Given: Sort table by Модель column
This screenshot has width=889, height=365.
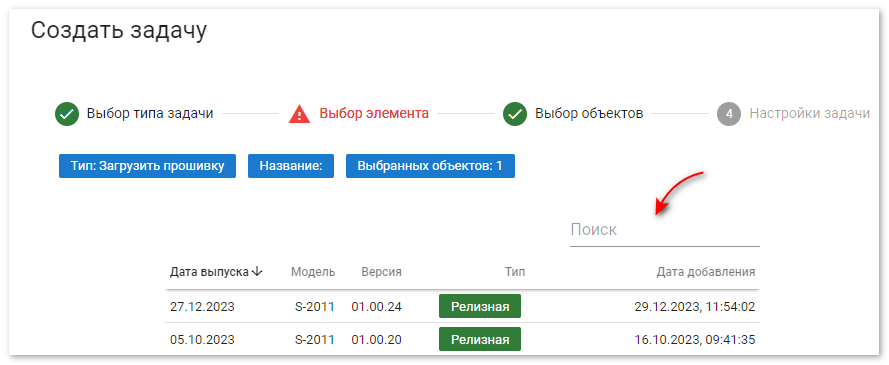Looking at the screenshot, I should pyautogui.click(x=313, y=271).
